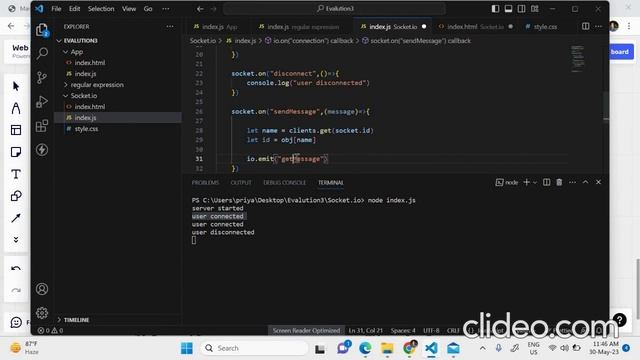
Task: Switch to style.css editor tab
Action: pyautogui.click(x=541, y=27)
